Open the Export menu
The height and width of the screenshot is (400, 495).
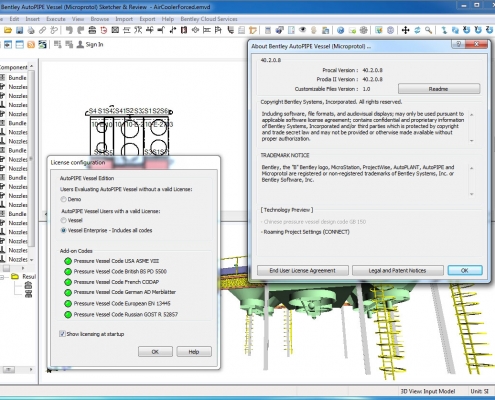point(147,19)
